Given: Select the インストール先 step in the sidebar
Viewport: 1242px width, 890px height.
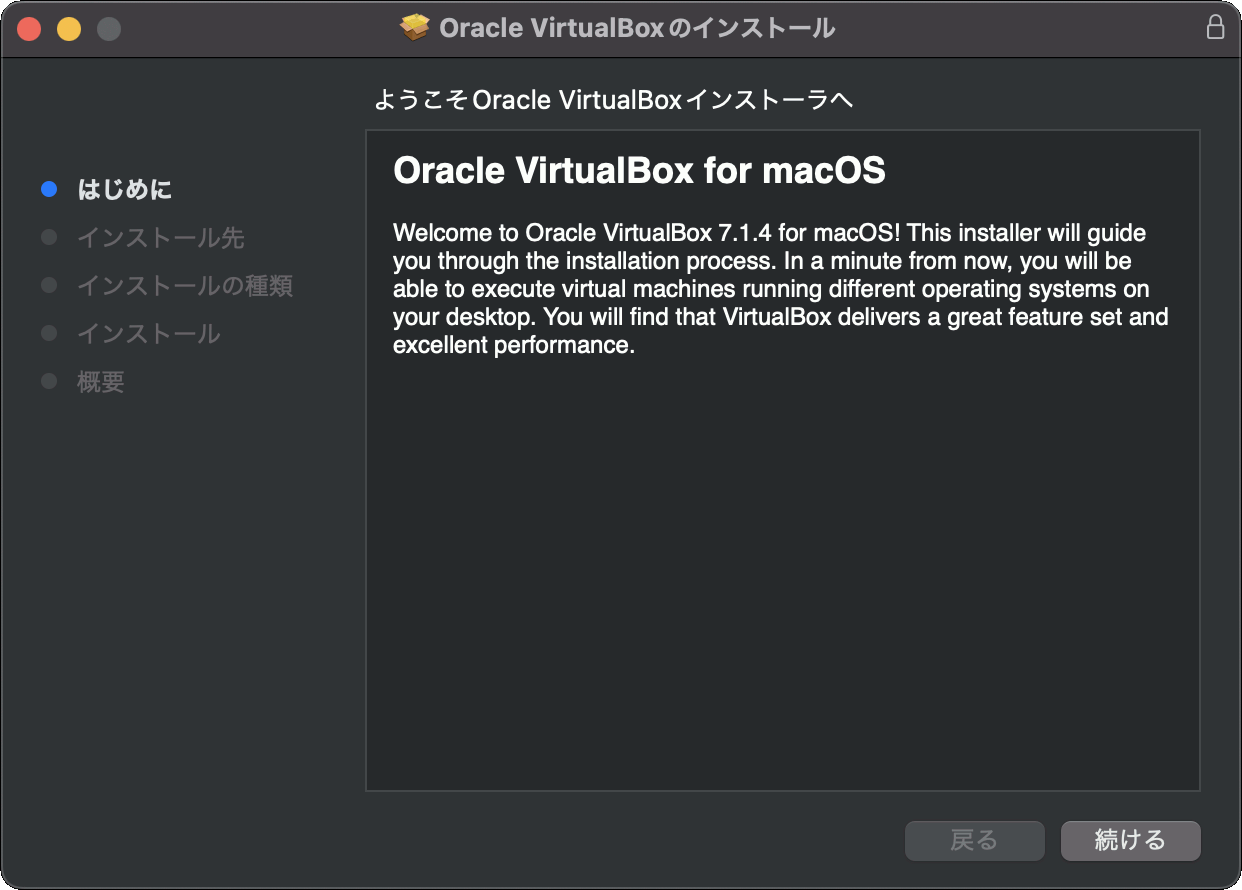Looking at the screenshot, I should tap(160, 237).
